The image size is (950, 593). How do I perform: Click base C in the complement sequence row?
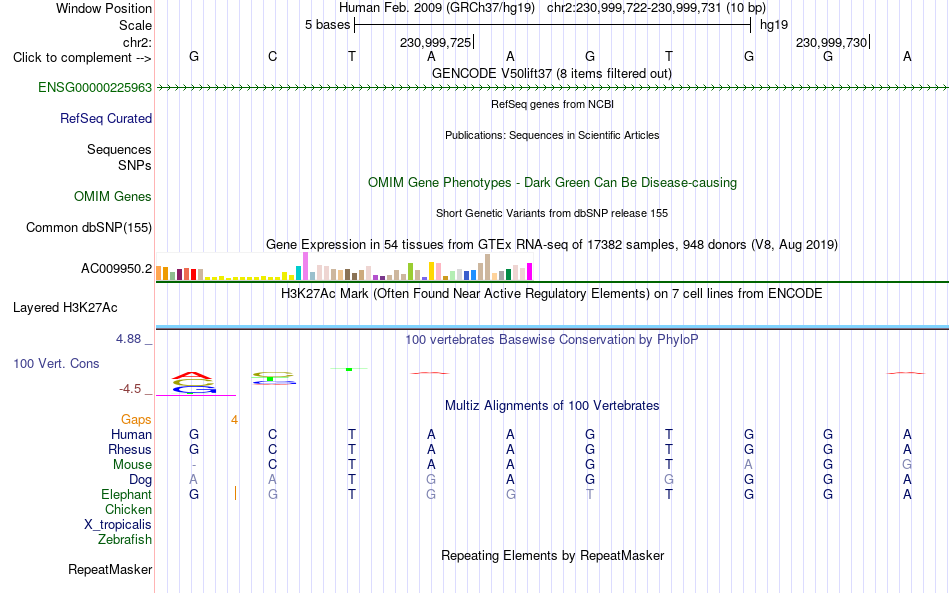(273, 56)
